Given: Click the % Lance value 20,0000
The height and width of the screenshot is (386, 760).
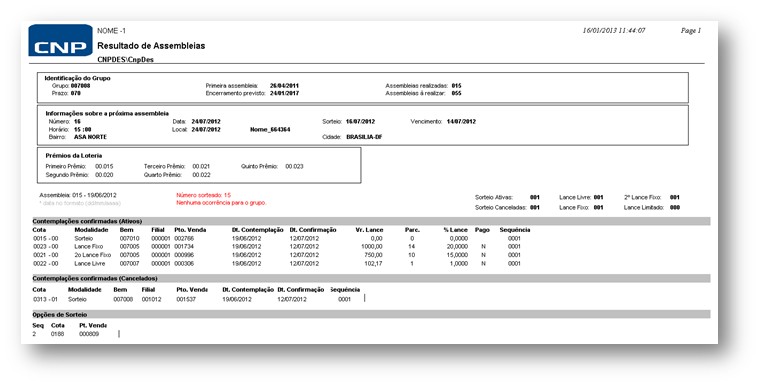Looking at the screenshot, I should (x=457, y=247).
